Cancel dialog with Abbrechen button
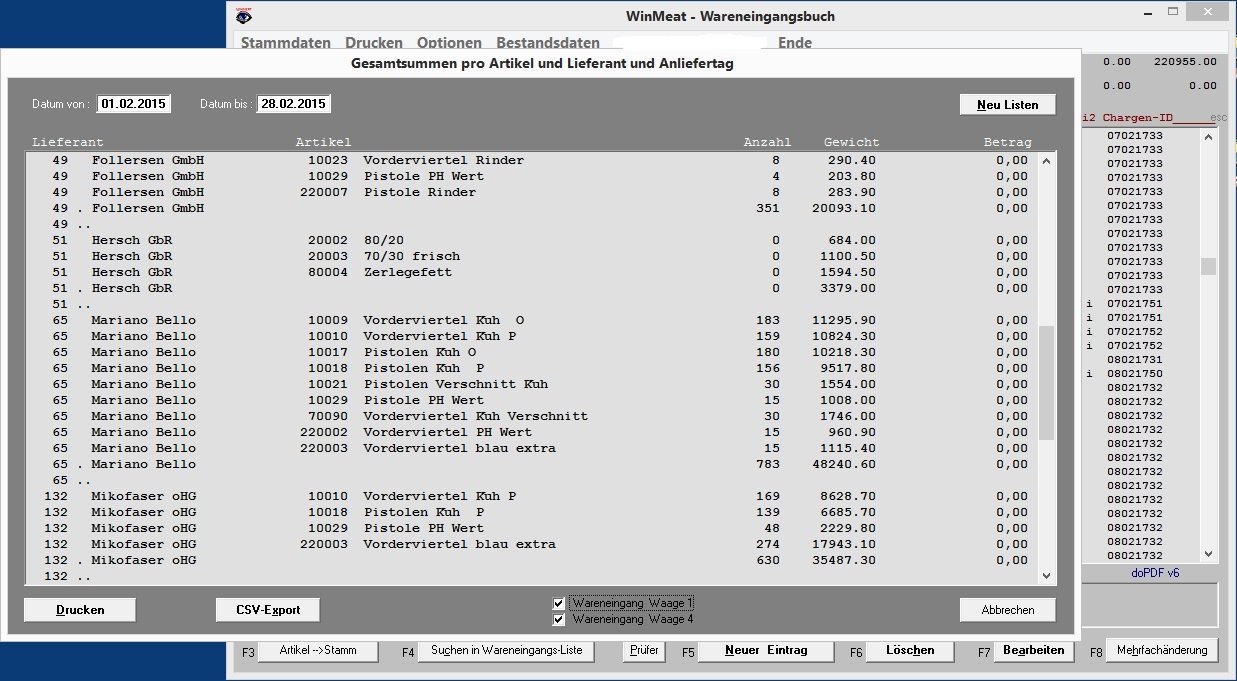 coord(1008,610)
